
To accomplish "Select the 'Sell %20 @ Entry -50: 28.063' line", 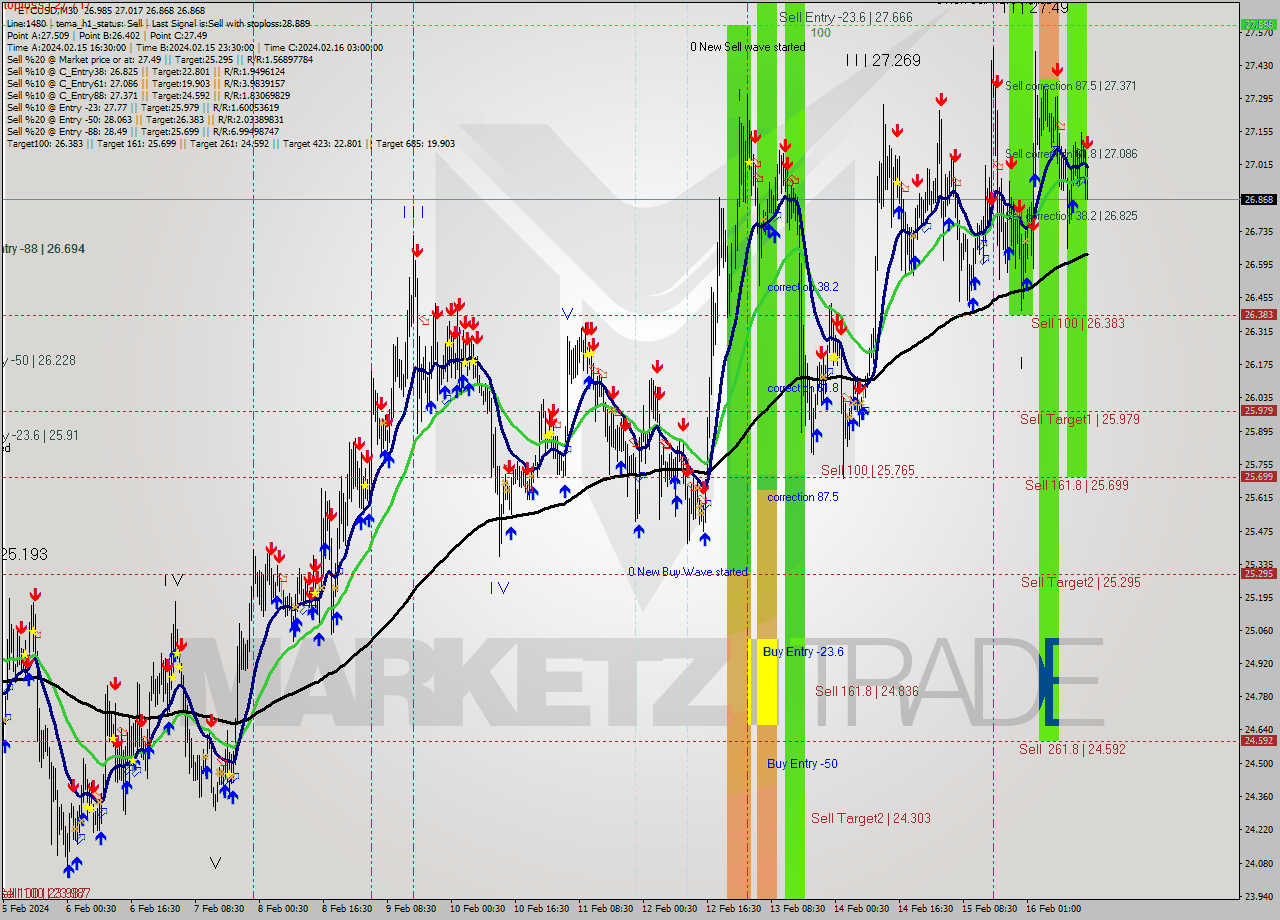I will point(143,120).
